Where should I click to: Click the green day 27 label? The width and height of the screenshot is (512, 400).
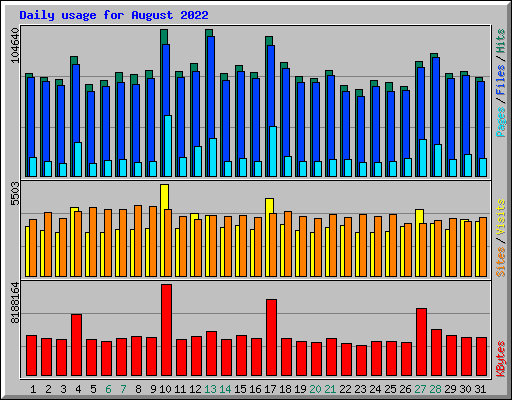[x=420, y=389]
